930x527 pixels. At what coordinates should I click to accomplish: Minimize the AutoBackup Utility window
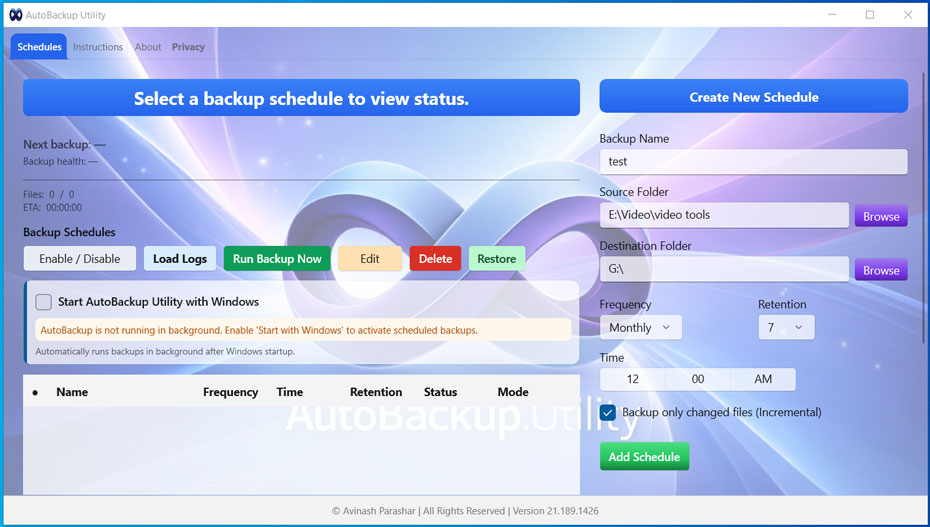pos(833,15)
